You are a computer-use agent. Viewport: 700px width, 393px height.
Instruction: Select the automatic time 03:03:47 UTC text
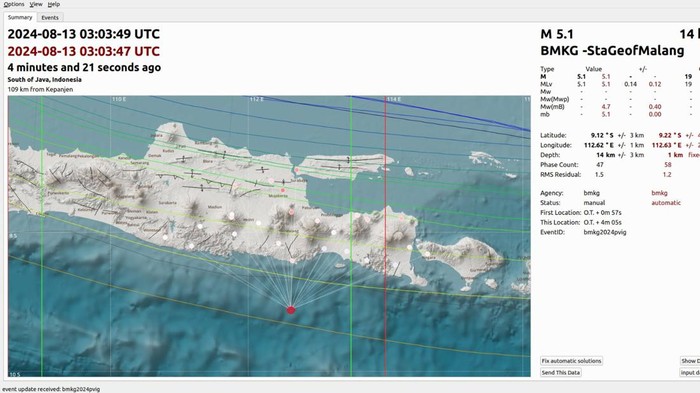83,51
